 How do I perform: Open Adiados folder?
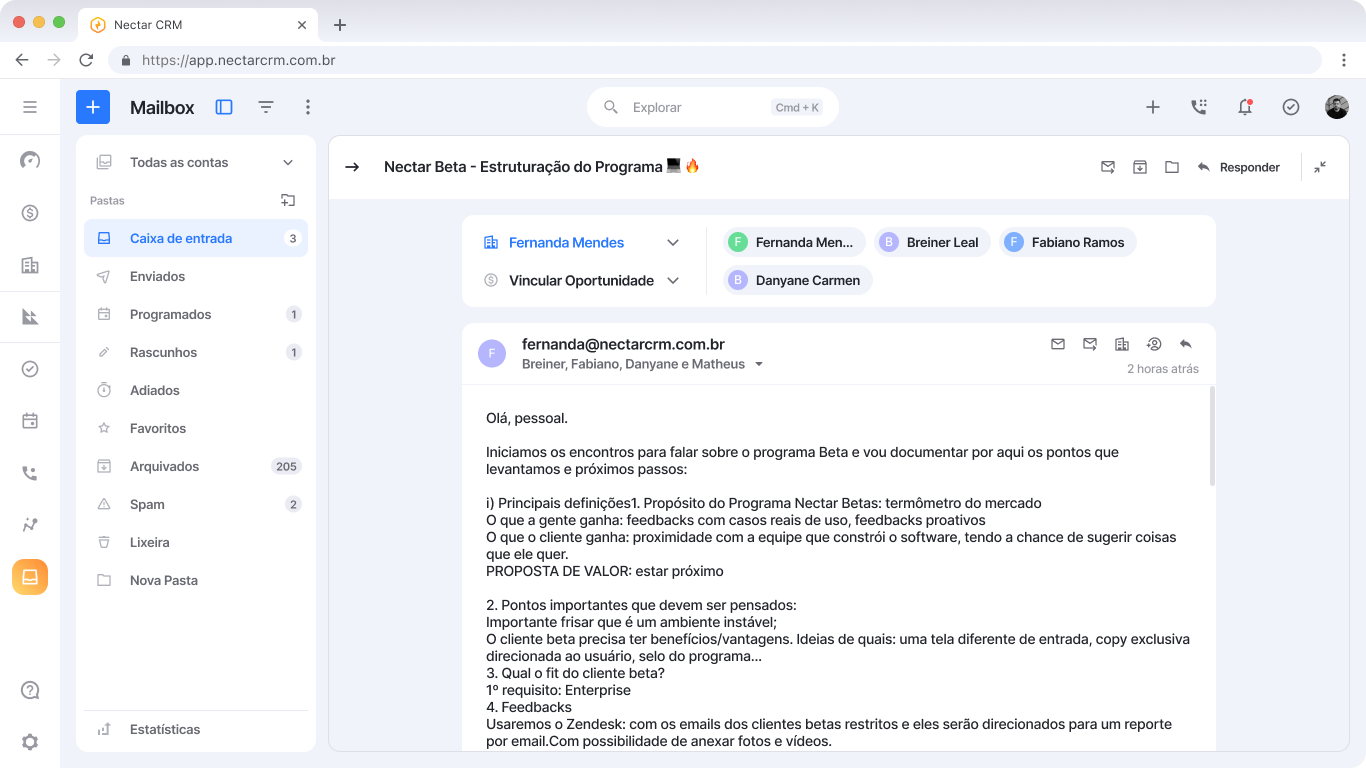196,390
